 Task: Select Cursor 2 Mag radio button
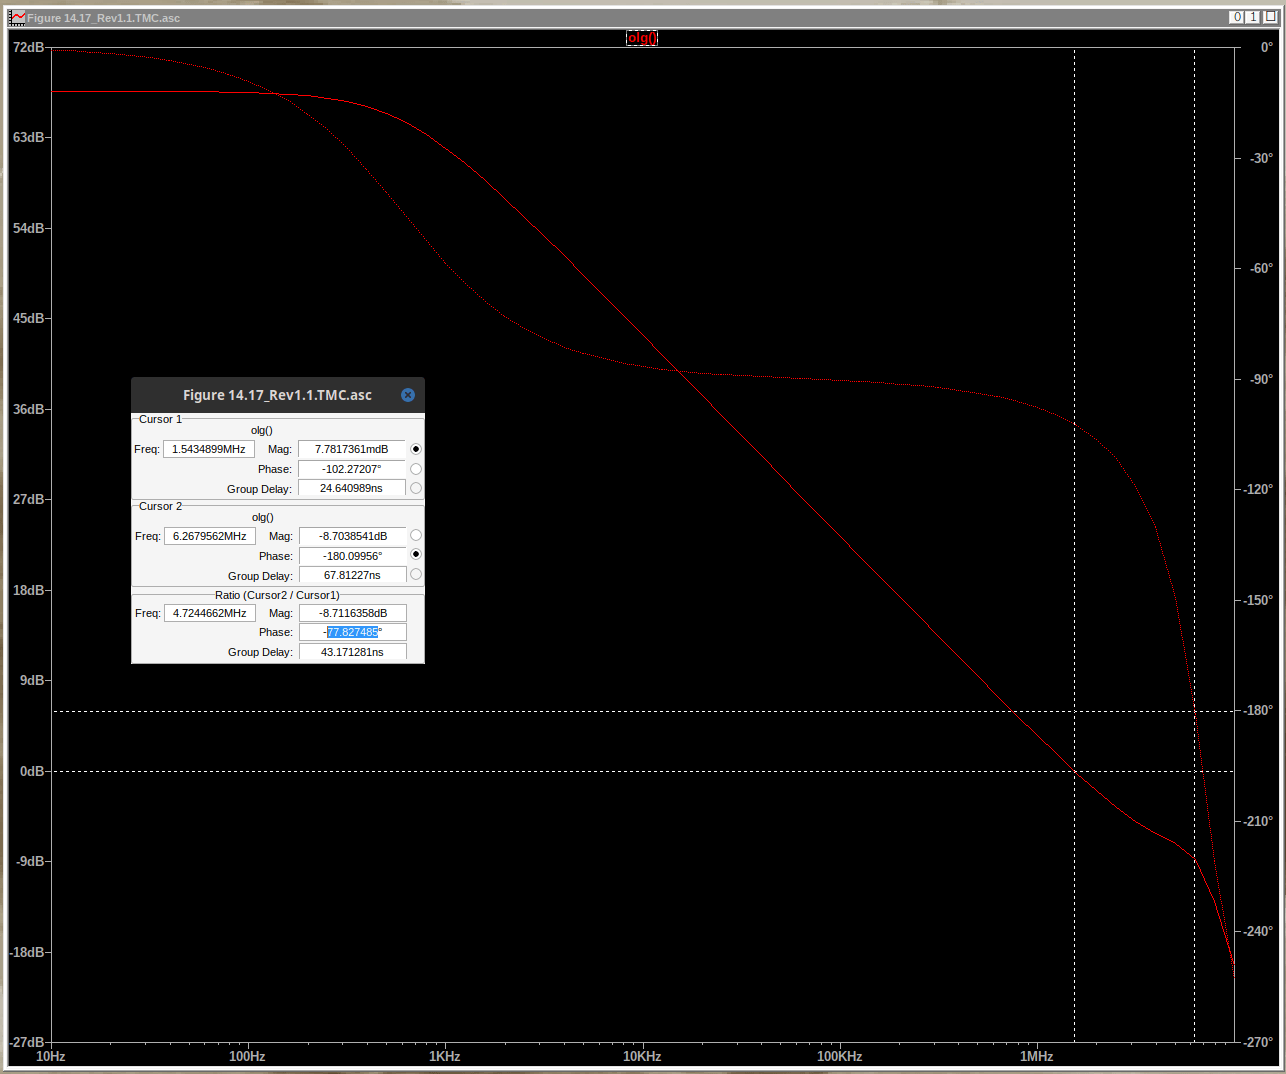point(416,535)
